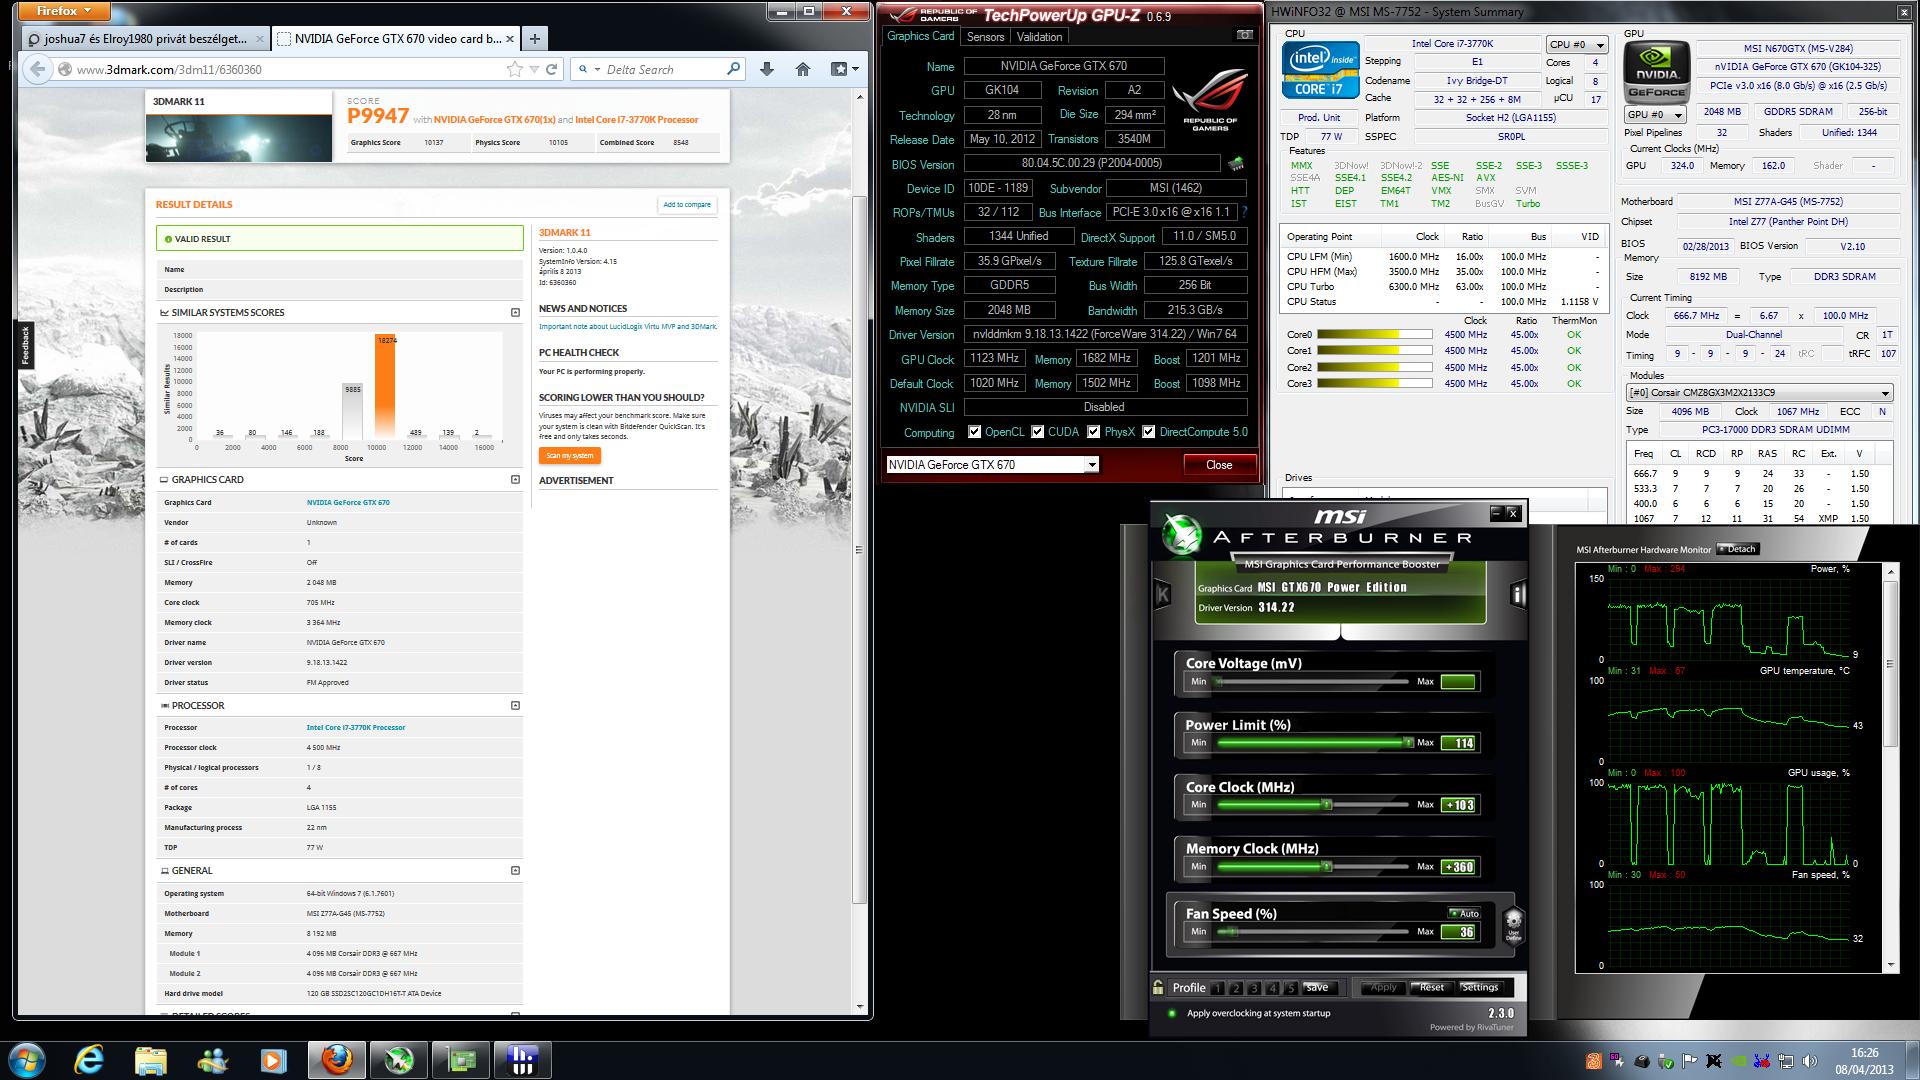Viewport: 1920px width, 1080px height.
Task: Open the NVIDIA GeForce GTX 670 dropdown
Action: [1091, 464]
